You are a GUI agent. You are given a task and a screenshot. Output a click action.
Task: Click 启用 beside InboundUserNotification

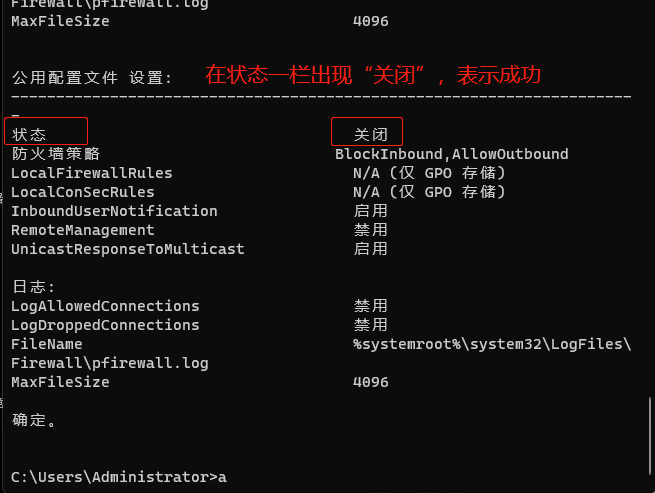[370, 211]
